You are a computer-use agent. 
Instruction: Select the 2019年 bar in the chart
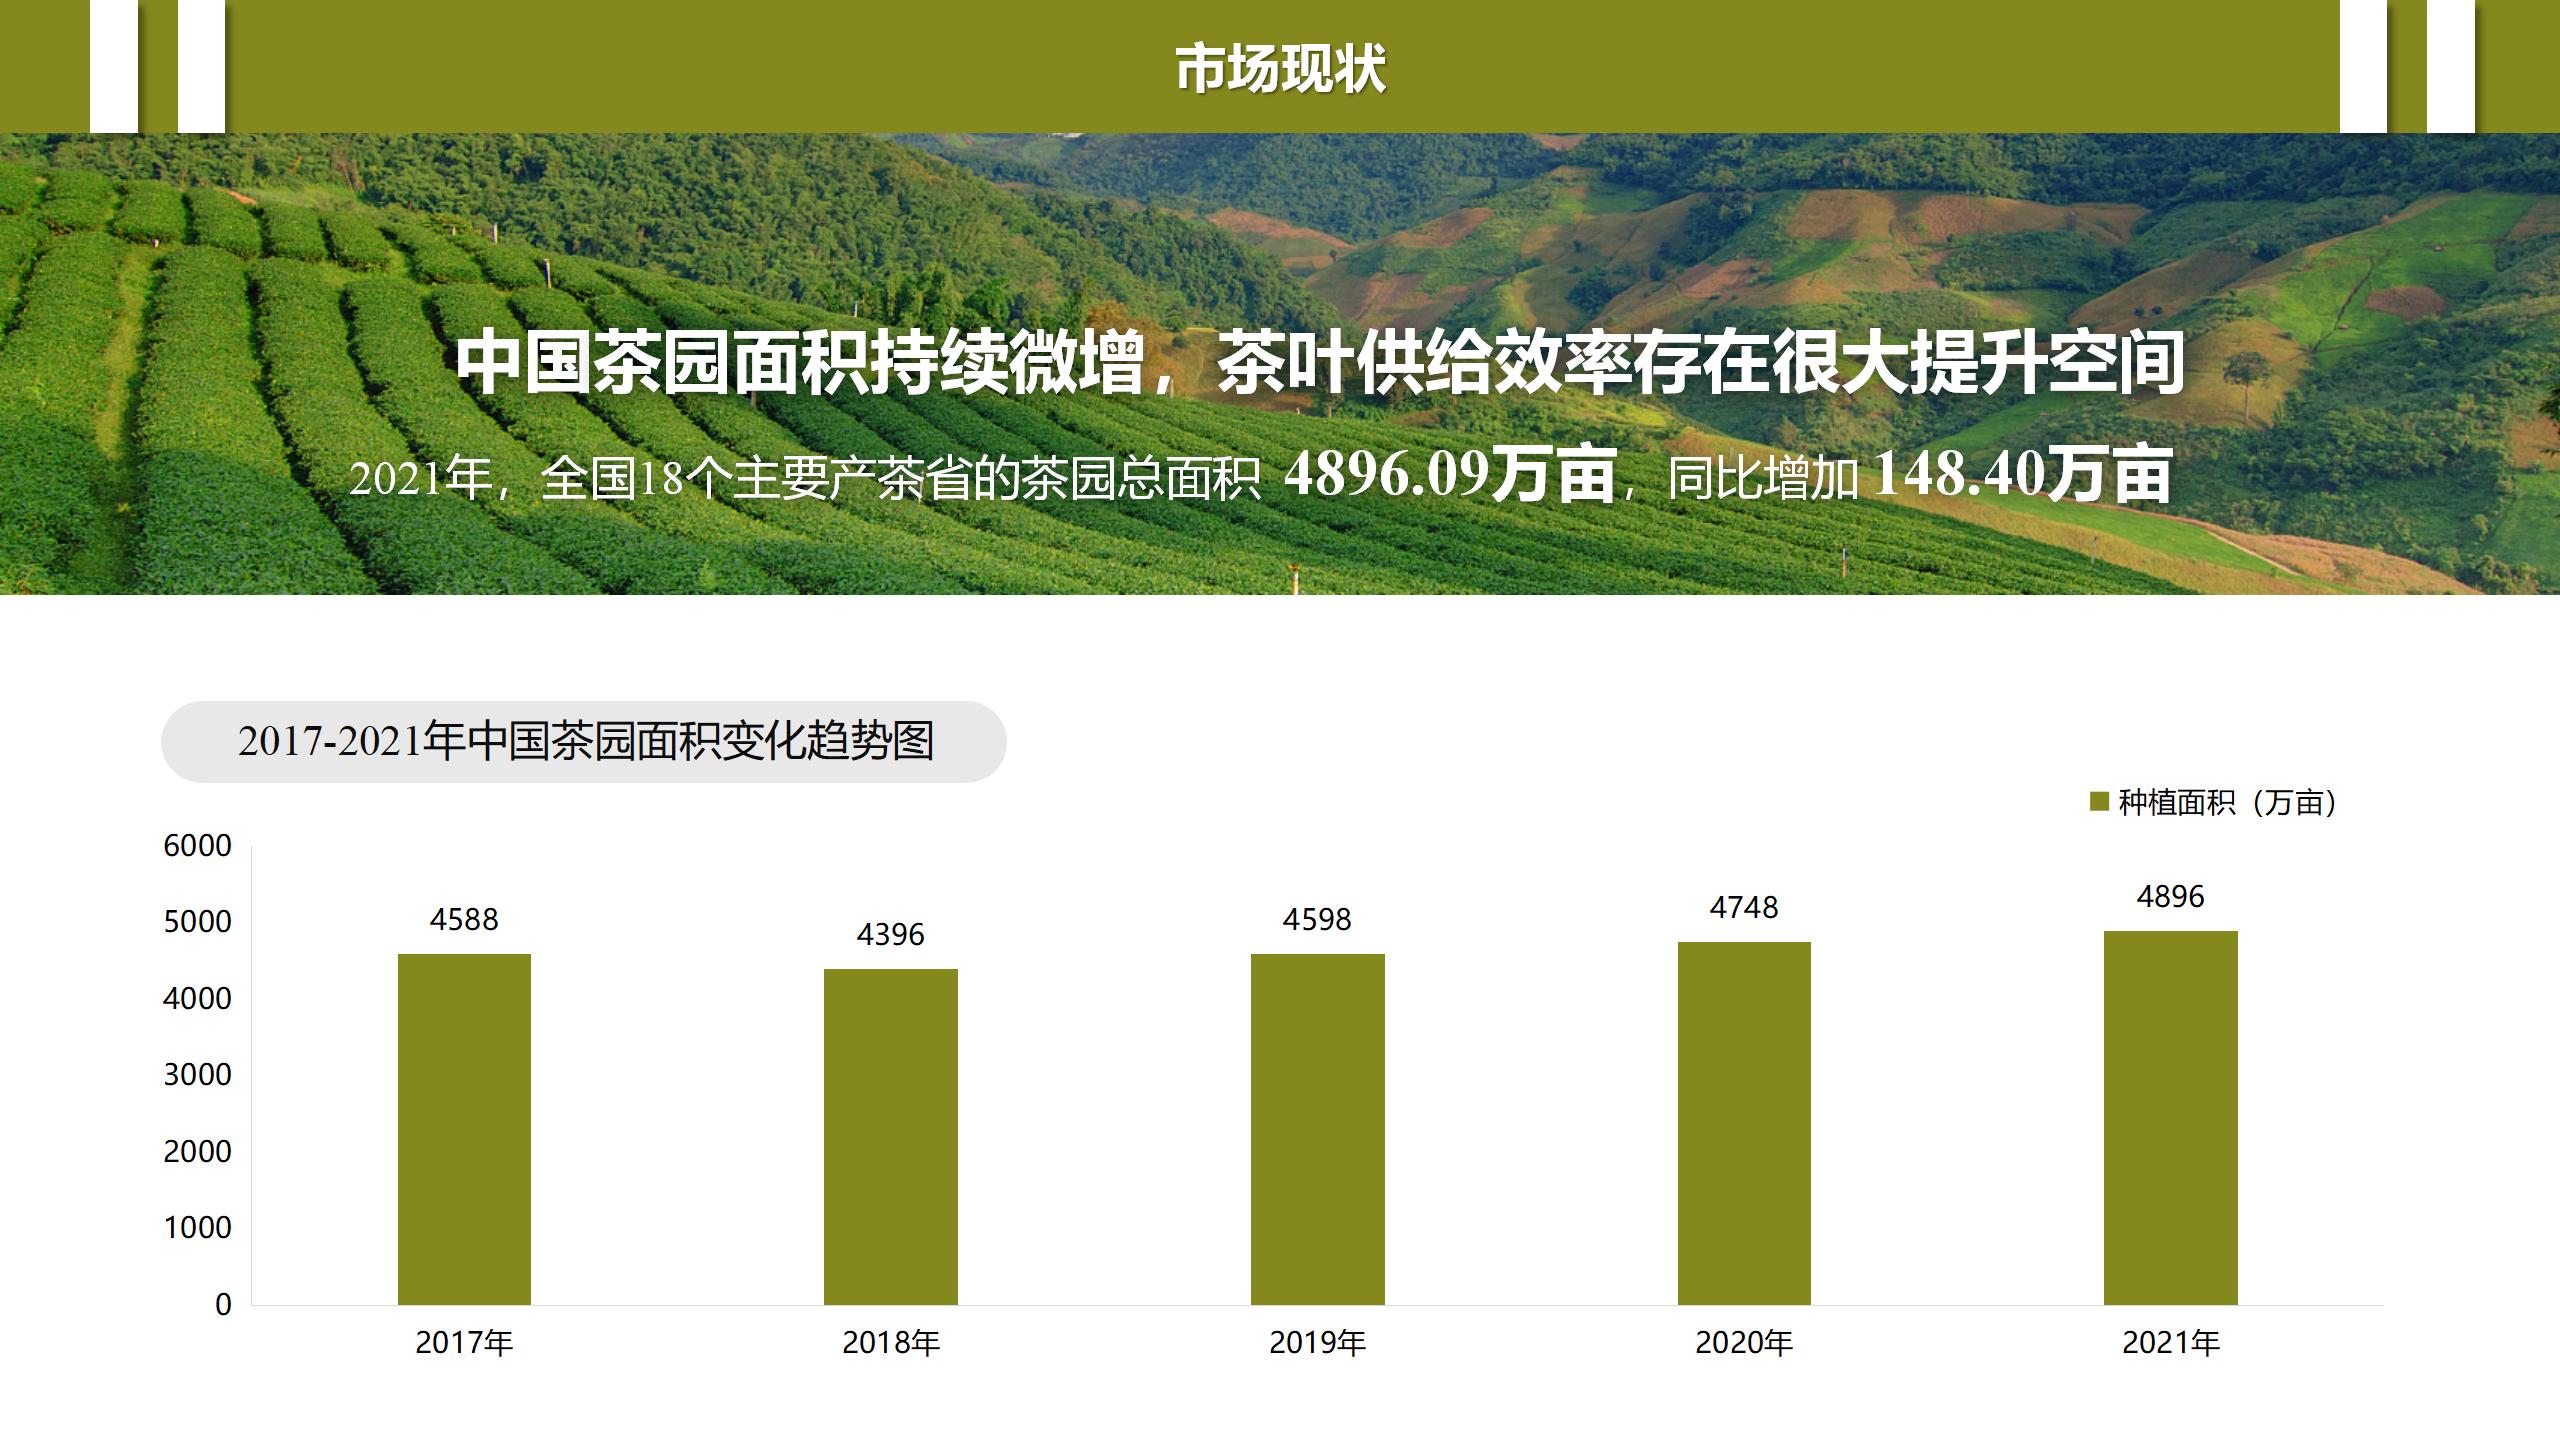(x=1317, y=1128)
